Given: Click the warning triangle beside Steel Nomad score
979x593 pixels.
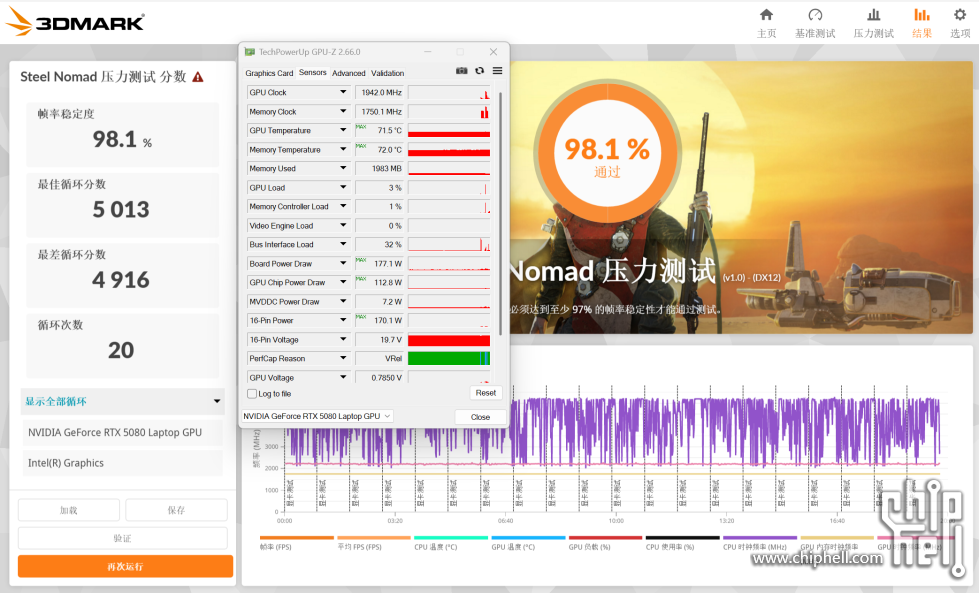Looking at the screenshot, I should (x=198, y=77).
